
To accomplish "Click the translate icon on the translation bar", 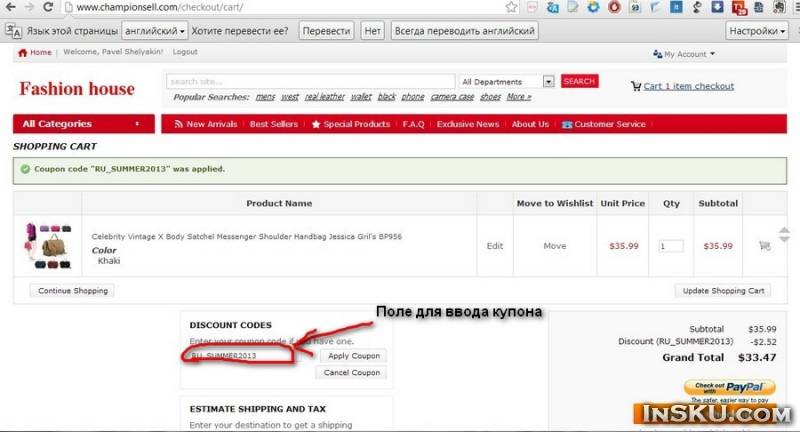I will pos(13,31).
